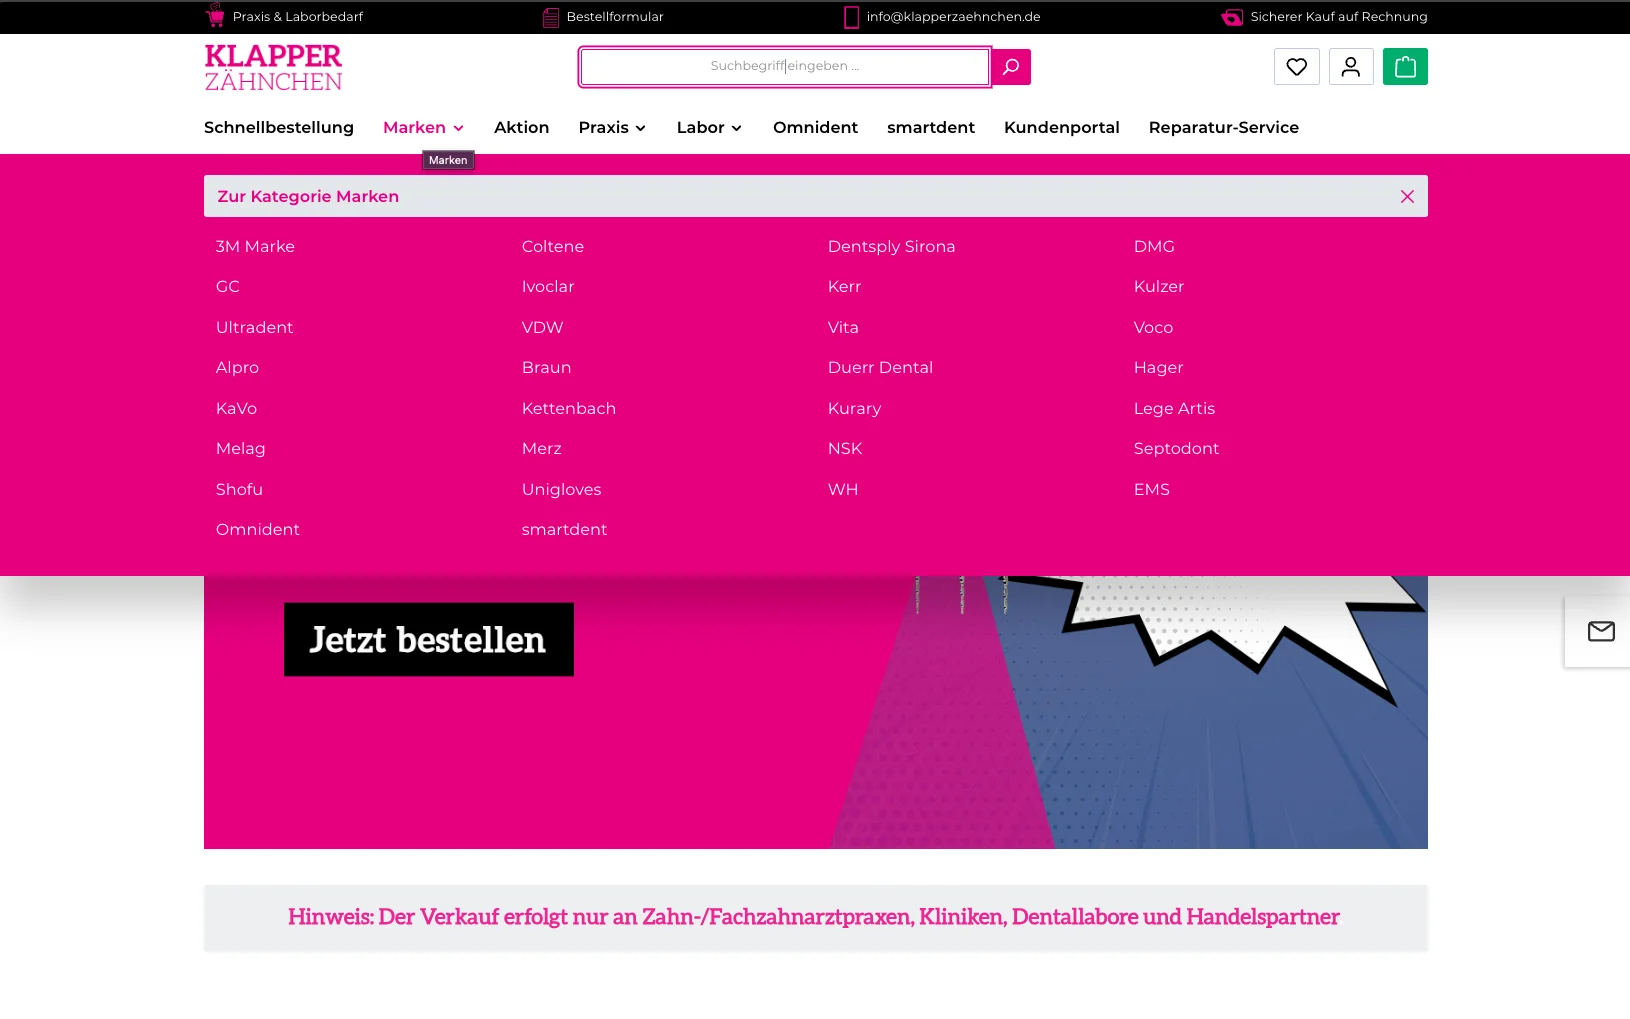Focus the Suchbegriff eingeben search field
The width and height of the screenshot is (1630, 1019).
[x=785, y=67]
